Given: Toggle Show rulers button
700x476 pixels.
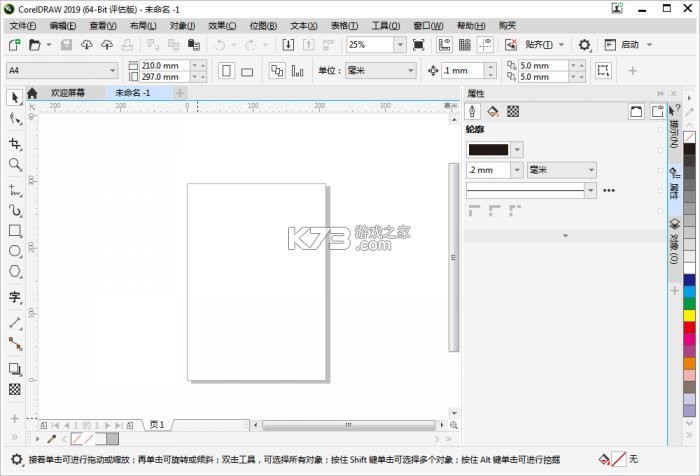Looking at the screenshot, I should (x=444, y=45).
